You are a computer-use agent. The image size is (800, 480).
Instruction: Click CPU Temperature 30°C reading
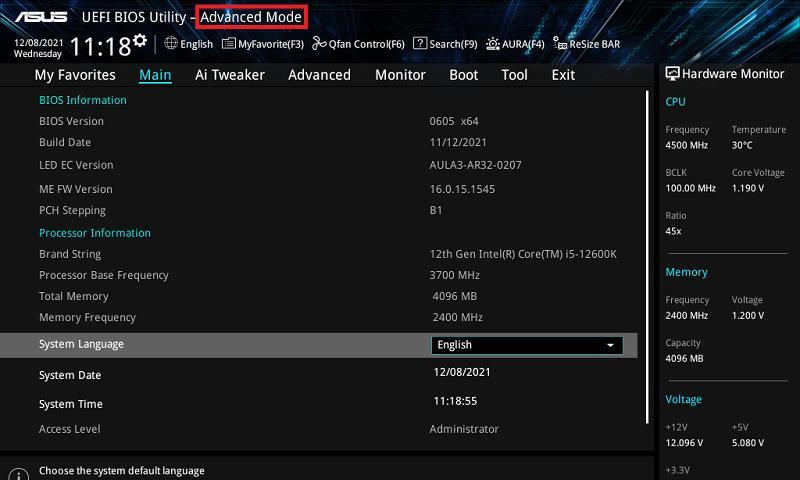point(742,145)
